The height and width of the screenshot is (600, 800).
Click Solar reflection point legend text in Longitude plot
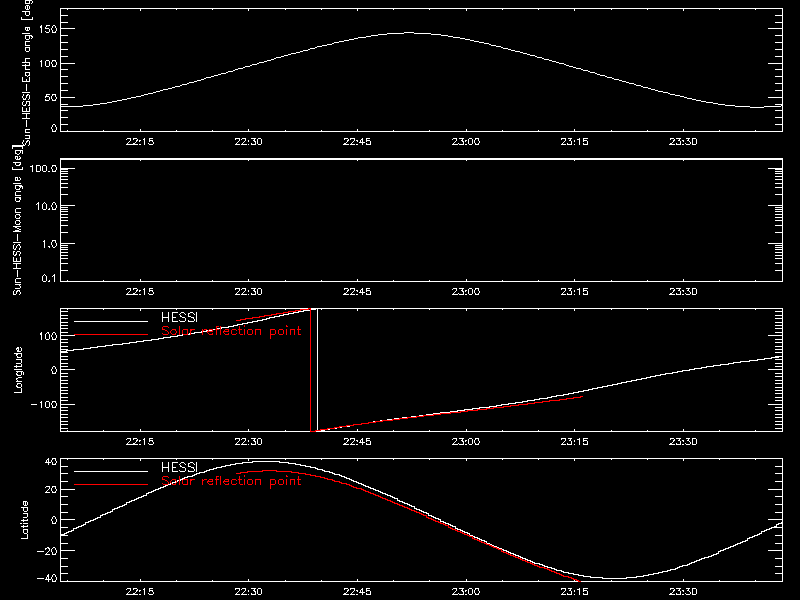pos(231,331)
